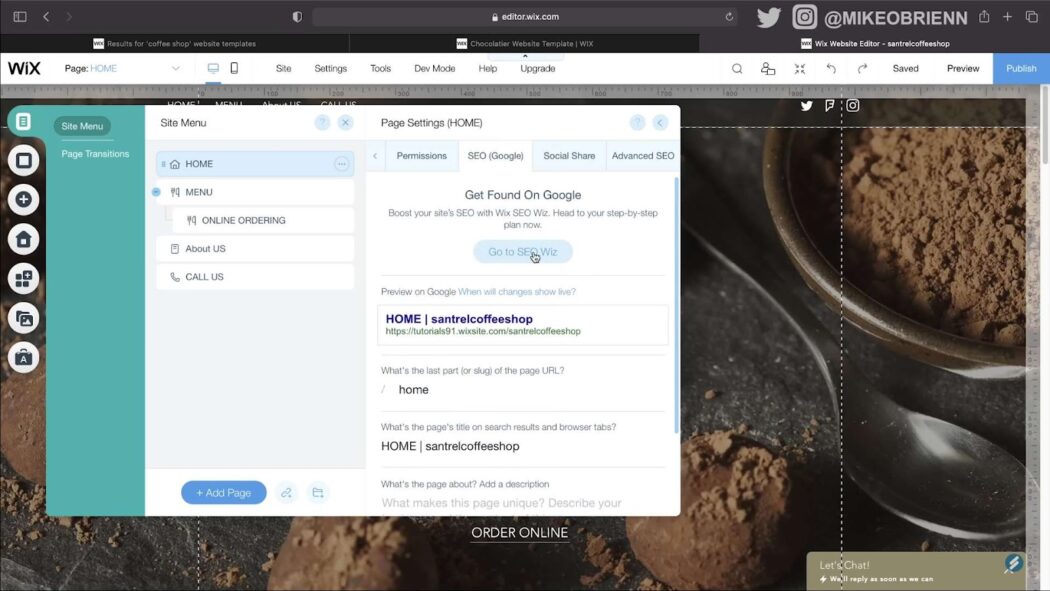1050x591 pixels.
Task: Click the Go to SEO Wiz button
Action: click(x=523, y=252)
